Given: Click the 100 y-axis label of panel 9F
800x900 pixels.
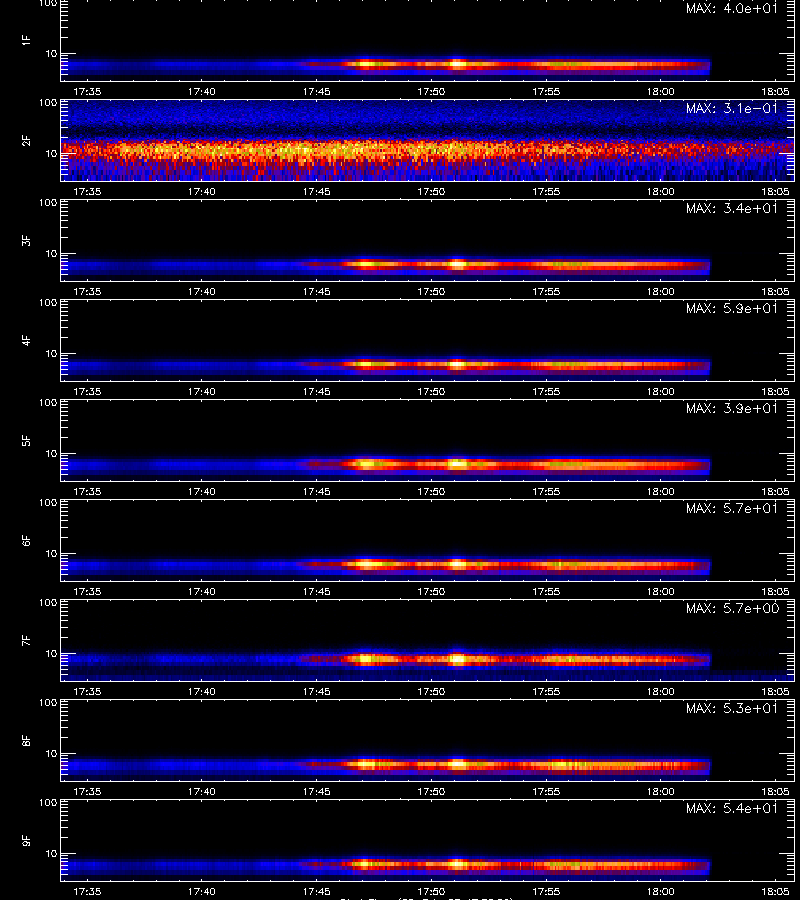Looking at the screenshot, I should (48, 803).
